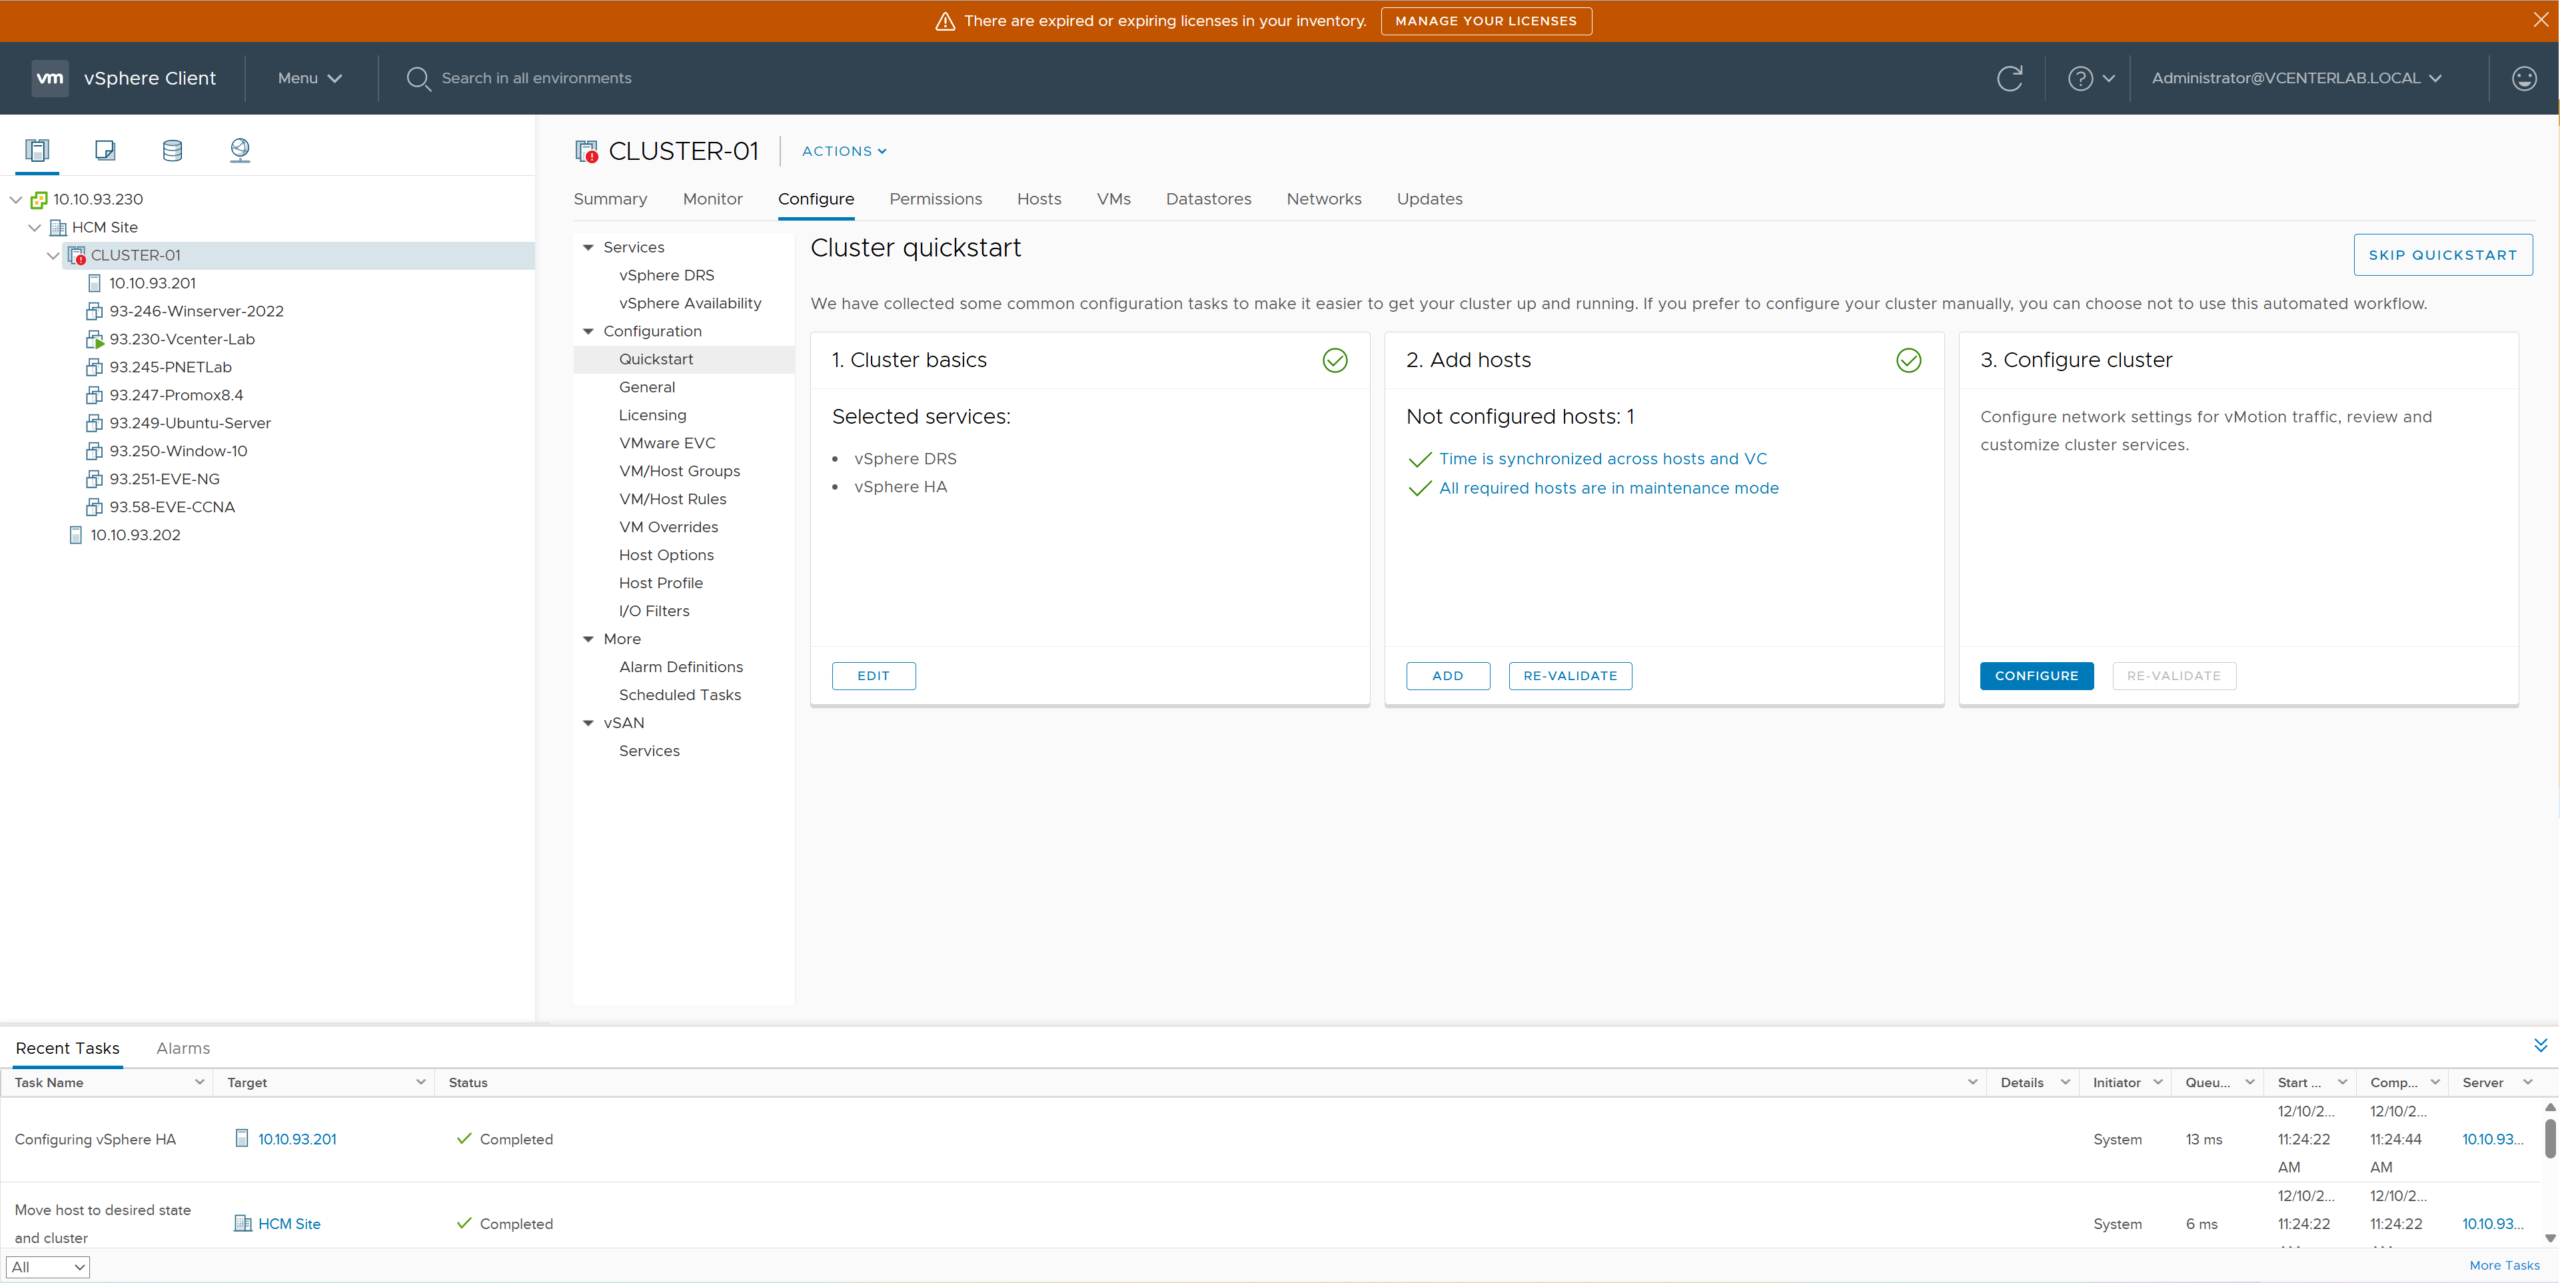Collapse the HCM Site tree node
2560x1283 pixels.
(35, 227)
